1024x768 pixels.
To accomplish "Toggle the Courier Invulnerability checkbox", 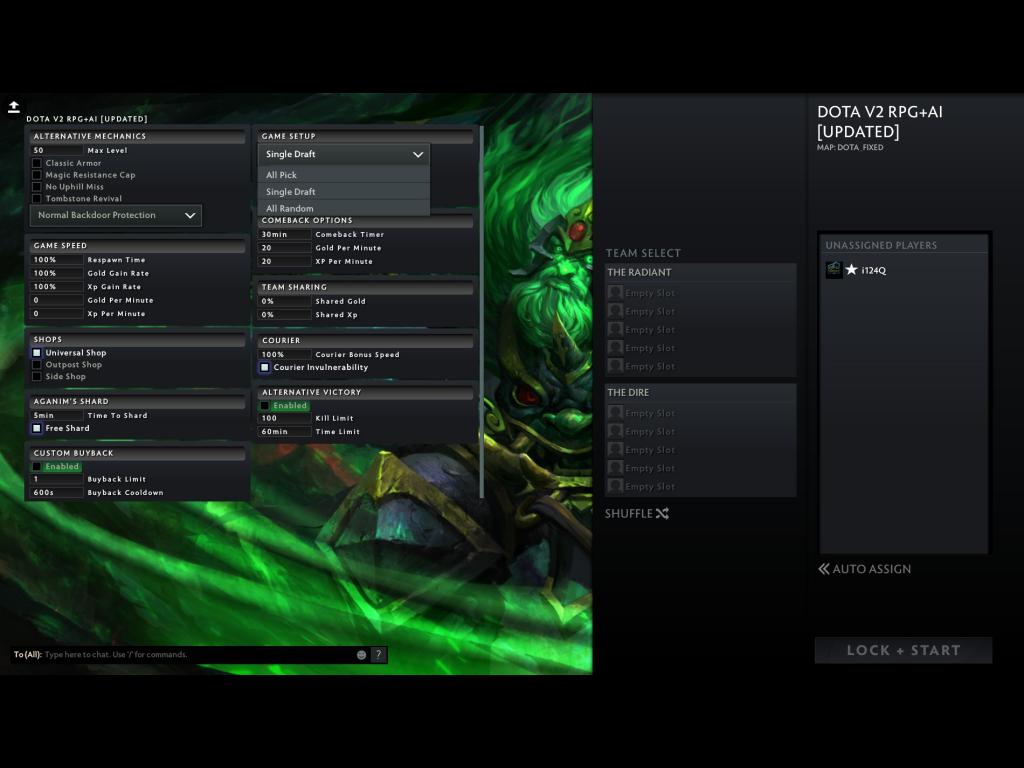I will [x=264, y=368].
